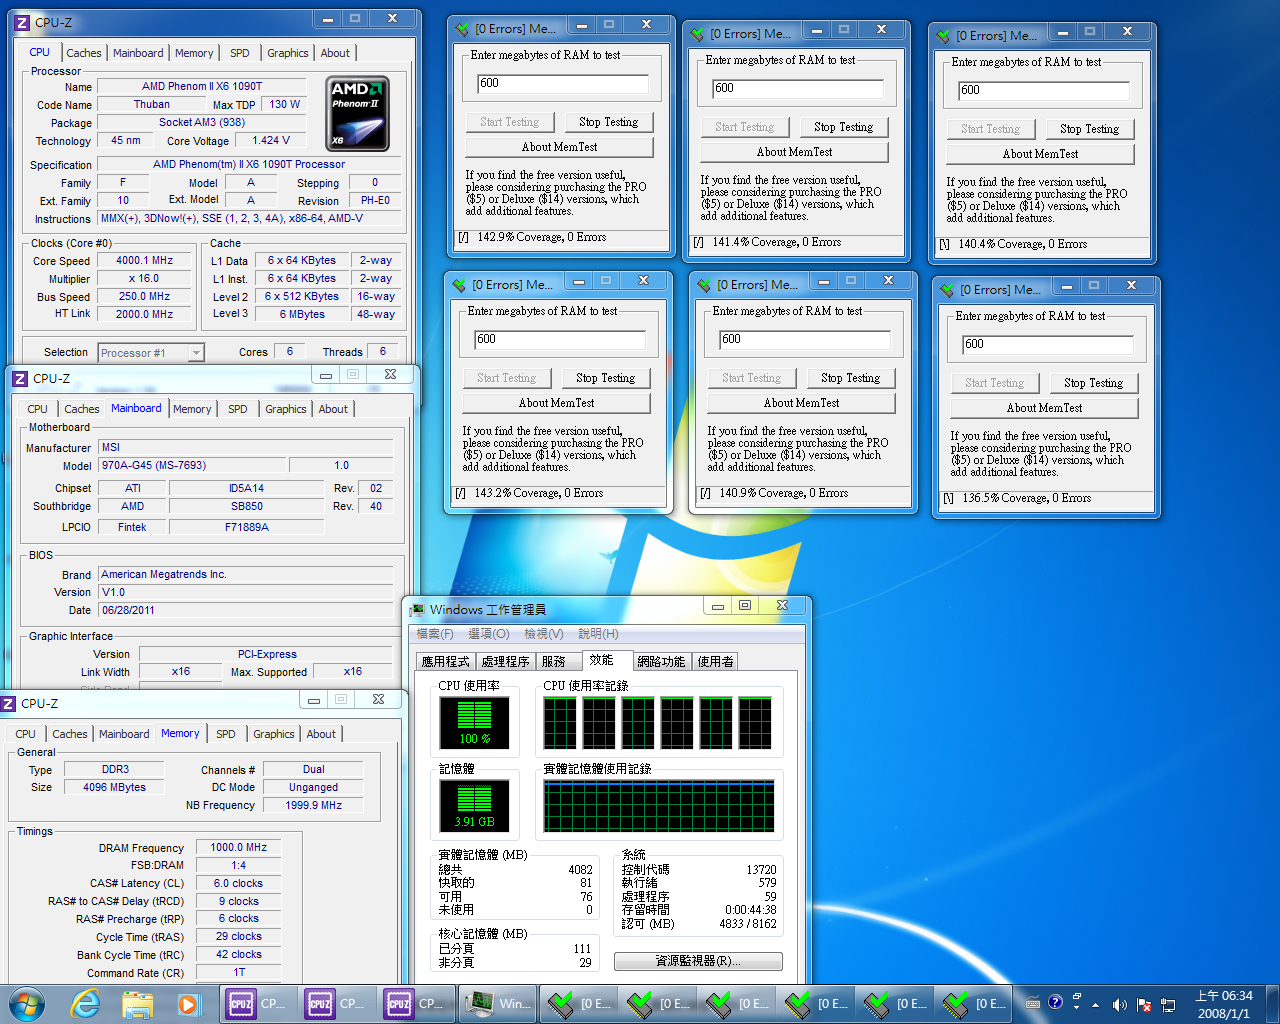Open the 選項(O) menu in Task Manager
1280x1024 pixels.
tap(489, 634)
